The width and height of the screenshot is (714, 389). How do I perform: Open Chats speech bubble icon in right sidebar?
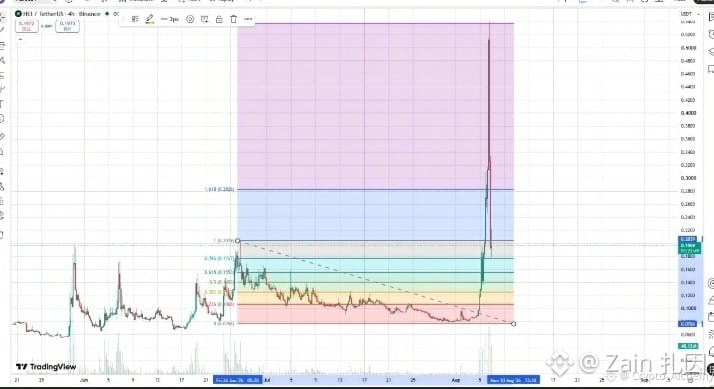click(711, 69)
